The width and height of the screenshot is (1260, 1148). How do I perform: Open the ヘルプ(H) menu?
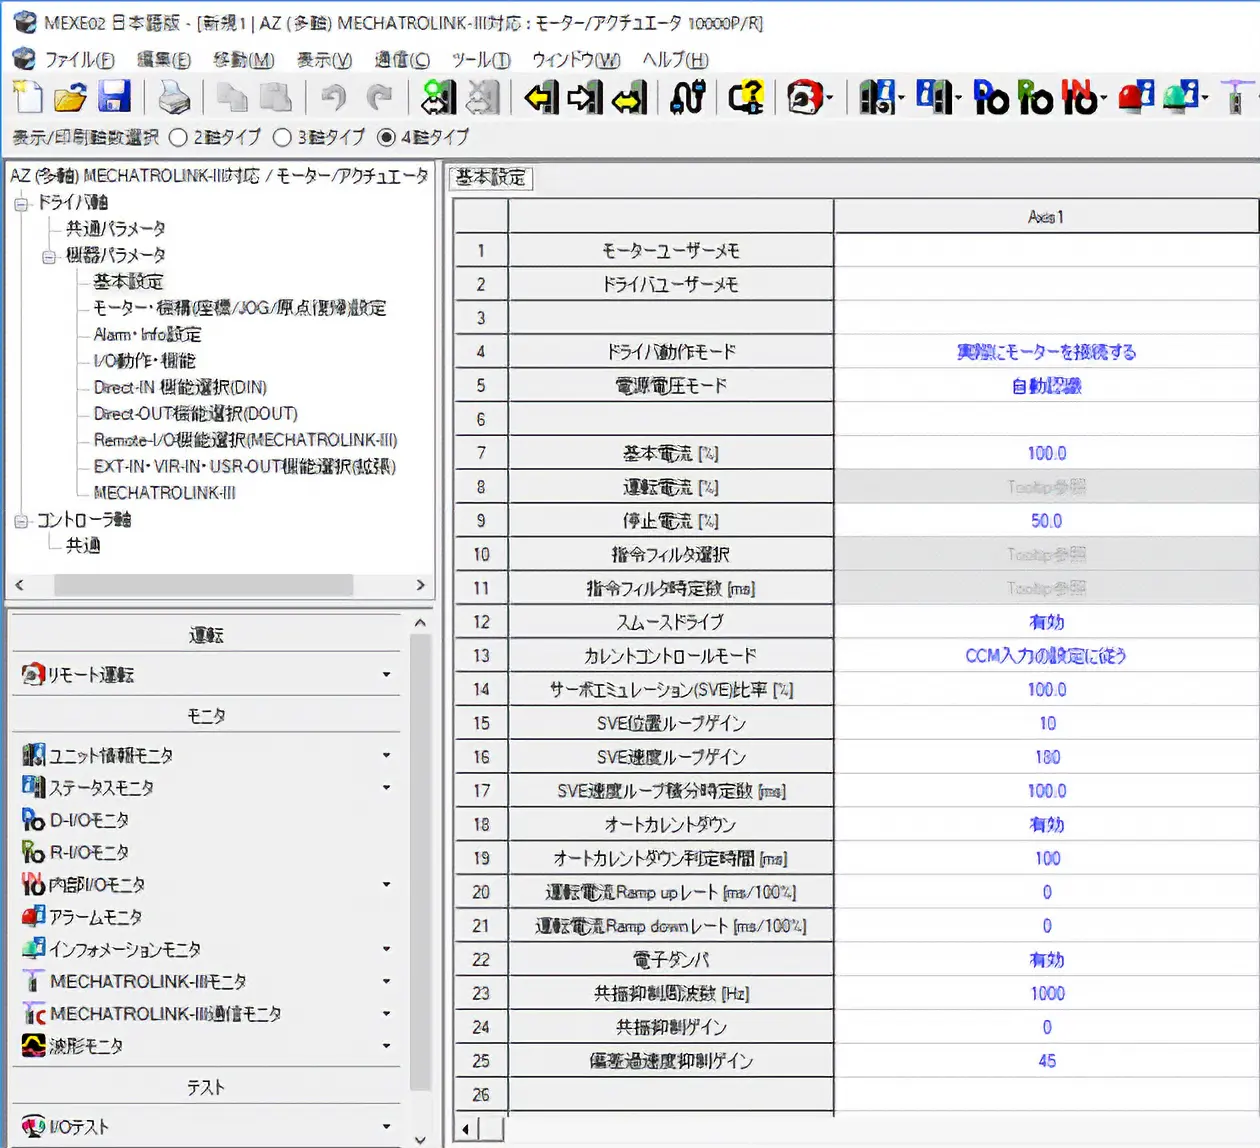675,60
